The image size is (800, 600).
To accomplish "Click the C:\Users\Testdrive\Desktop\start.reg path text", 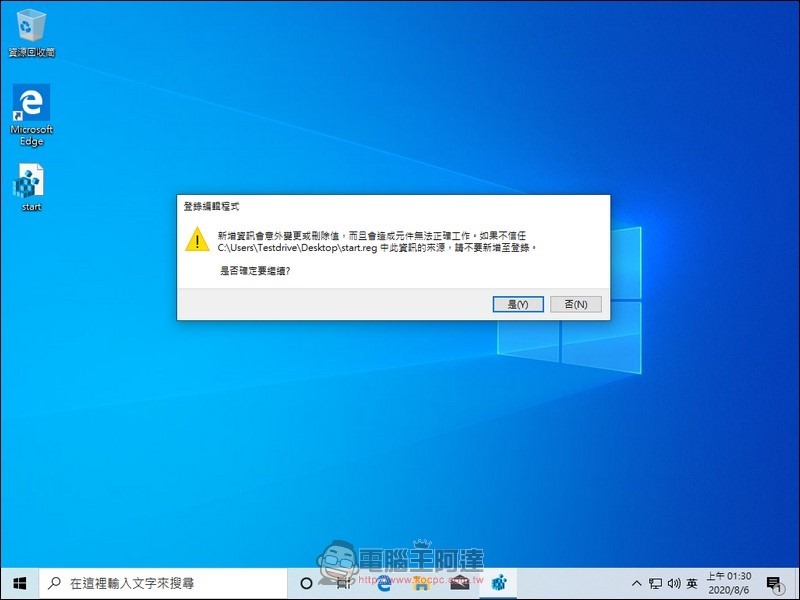I will (x=297, y=248).
